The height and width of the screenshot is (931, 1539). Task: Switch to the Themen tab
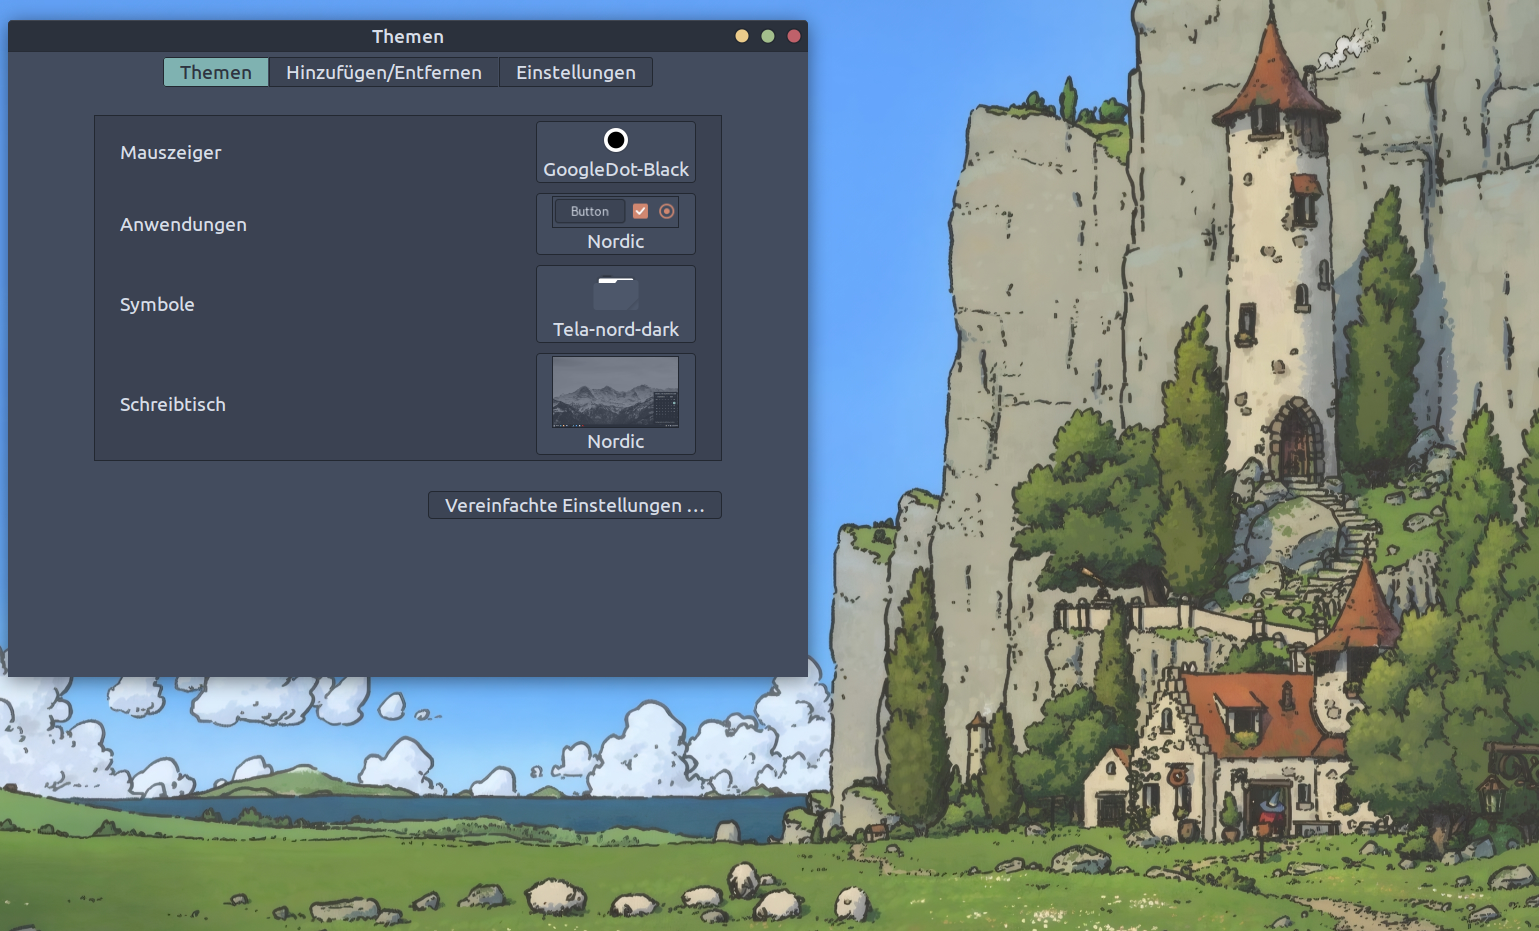(216, 72)
